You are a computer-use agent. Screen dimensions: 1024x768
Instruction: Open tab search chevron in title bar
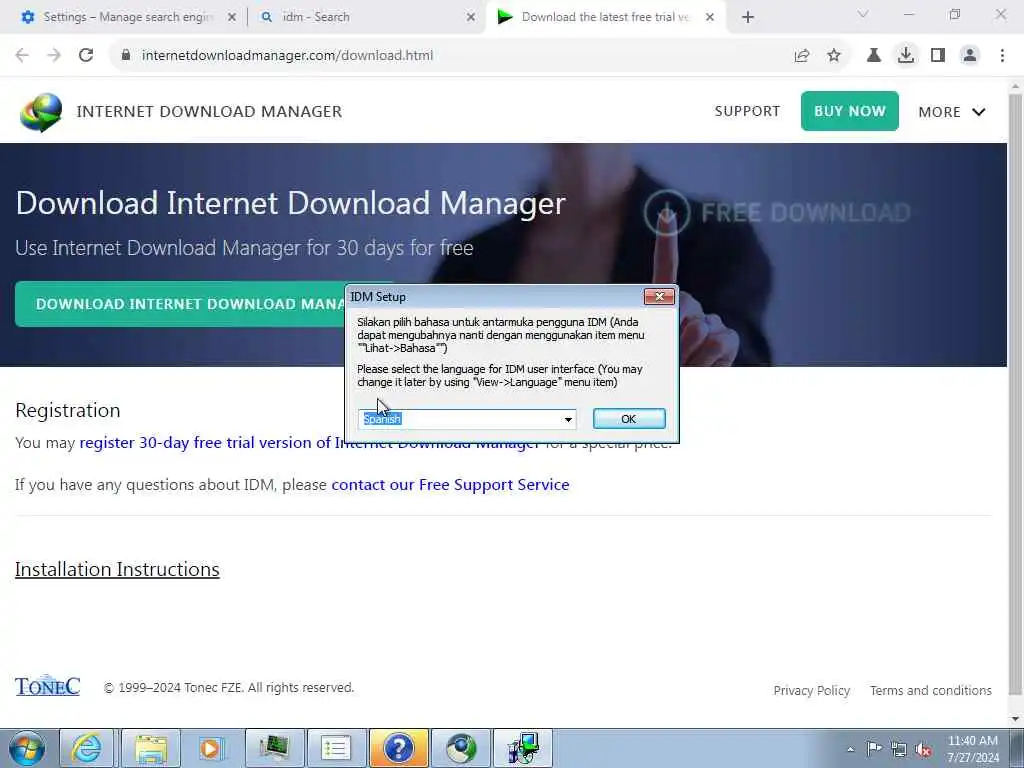tap(863, 14)
